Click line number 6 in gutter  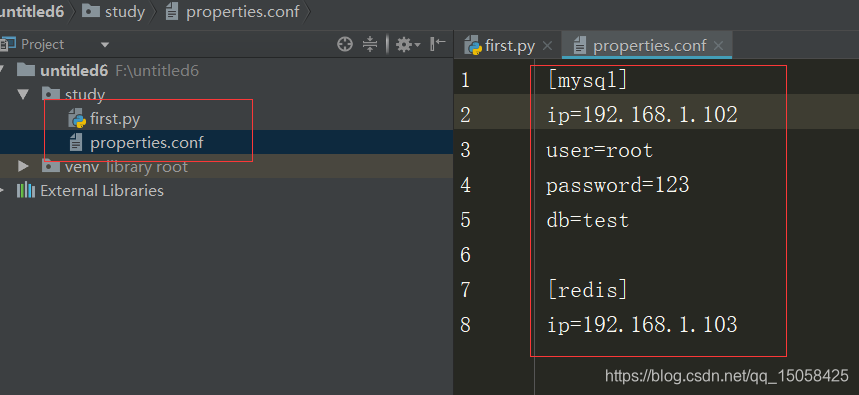tap(466, 255)
